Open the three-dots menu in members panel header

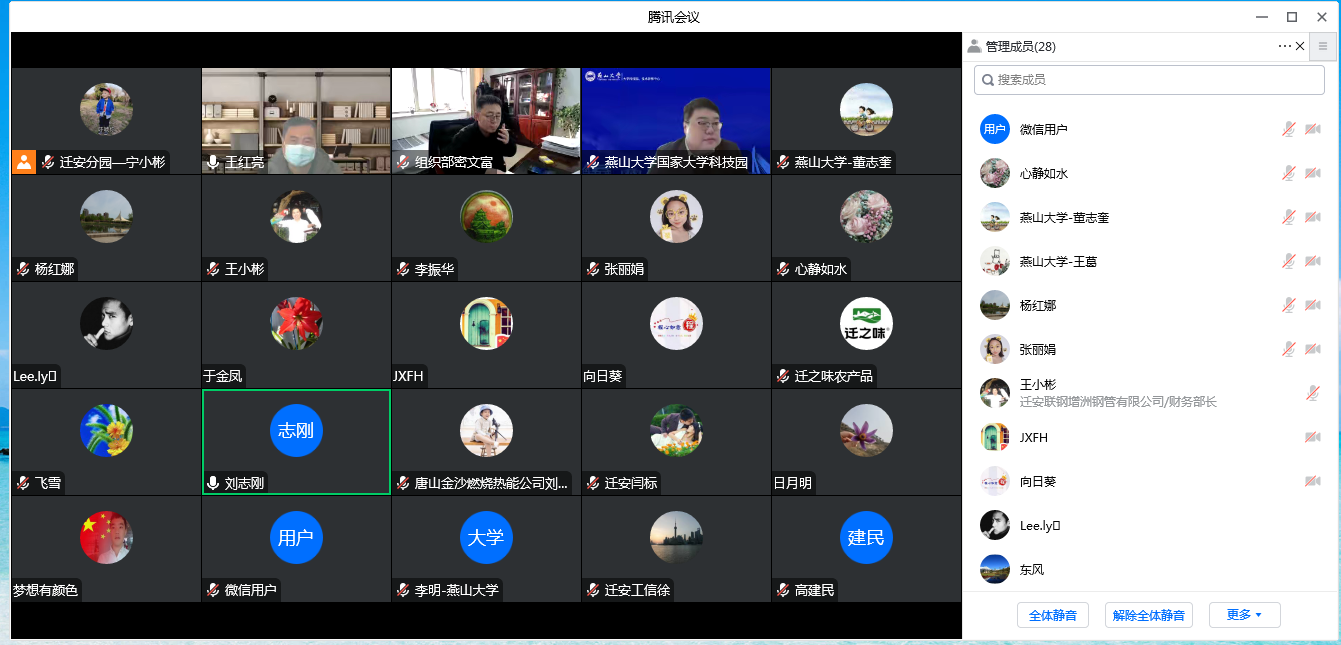click(x=1284, y=46)
